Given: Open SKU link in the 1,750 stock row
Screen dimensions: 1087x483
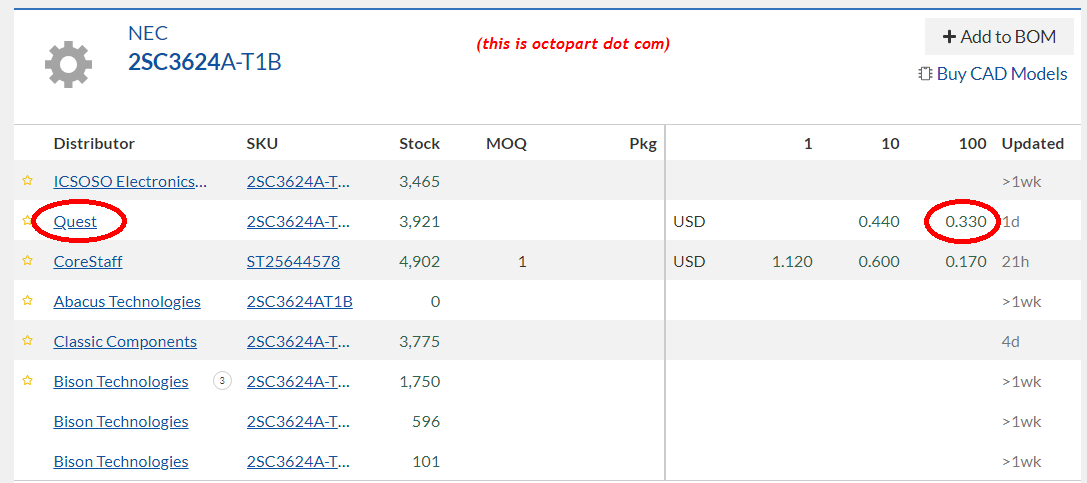Looking at the screenshot, I should pyautogui.click(x=298, y=382).
